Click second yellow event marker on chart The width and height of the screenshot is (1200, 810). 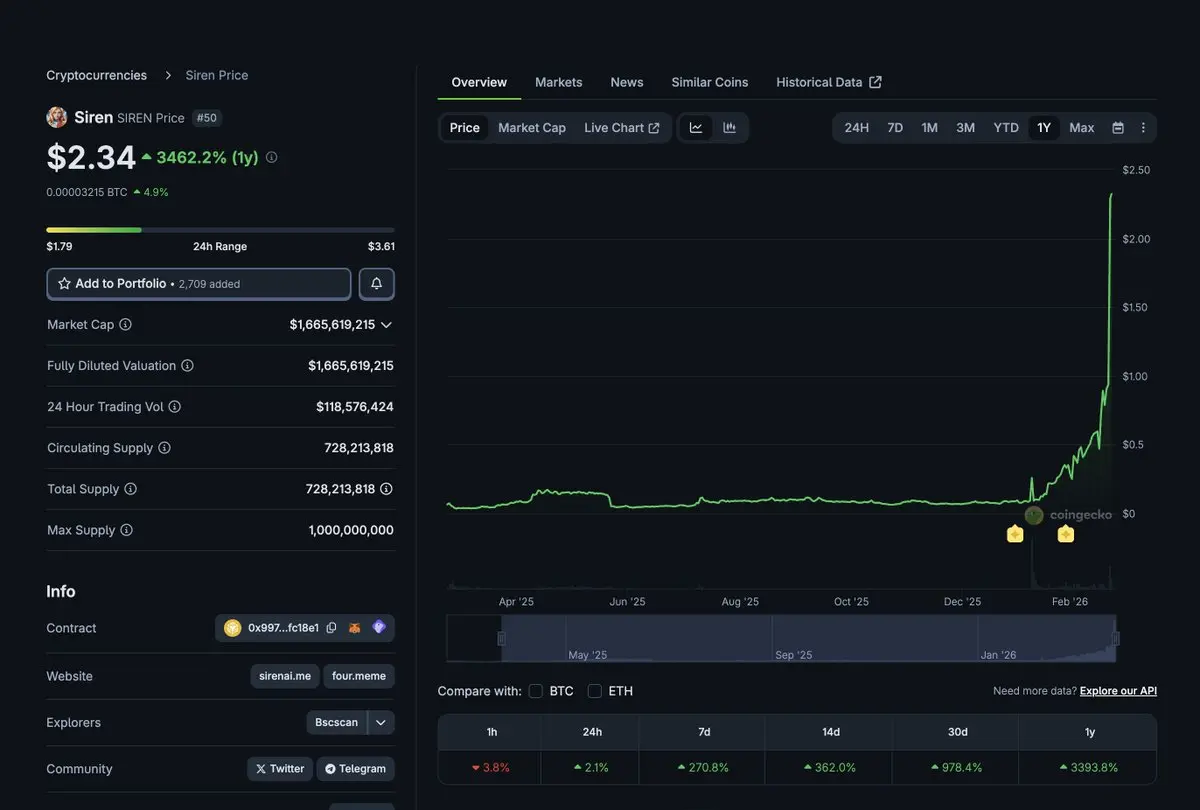(1066, 534)
